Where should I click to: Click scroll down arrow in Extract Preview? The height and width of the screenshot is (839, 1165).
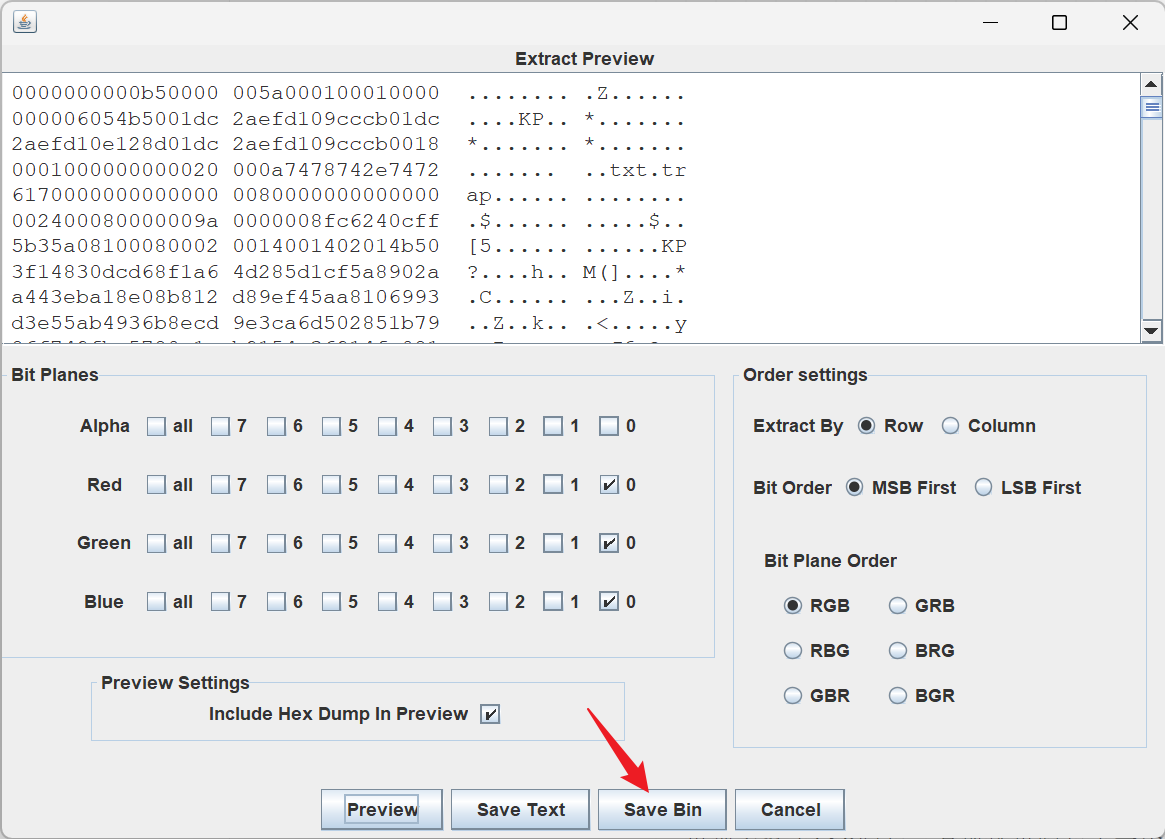point(1151,331)
